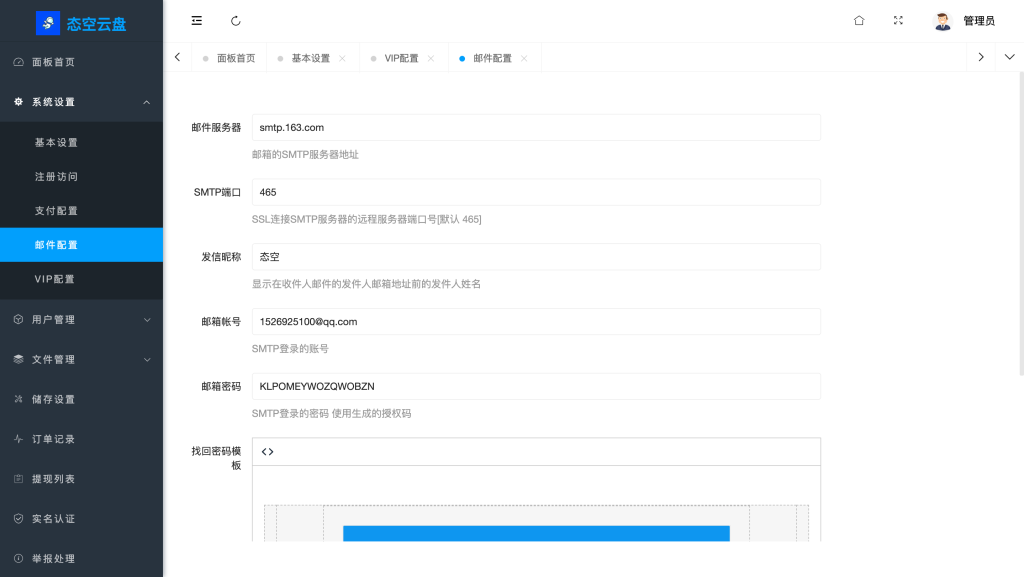Collapse the 系统设置 menu chevron
This screenshot has width=1024, height=577.
pyautogui.click(x=146, y=101)
